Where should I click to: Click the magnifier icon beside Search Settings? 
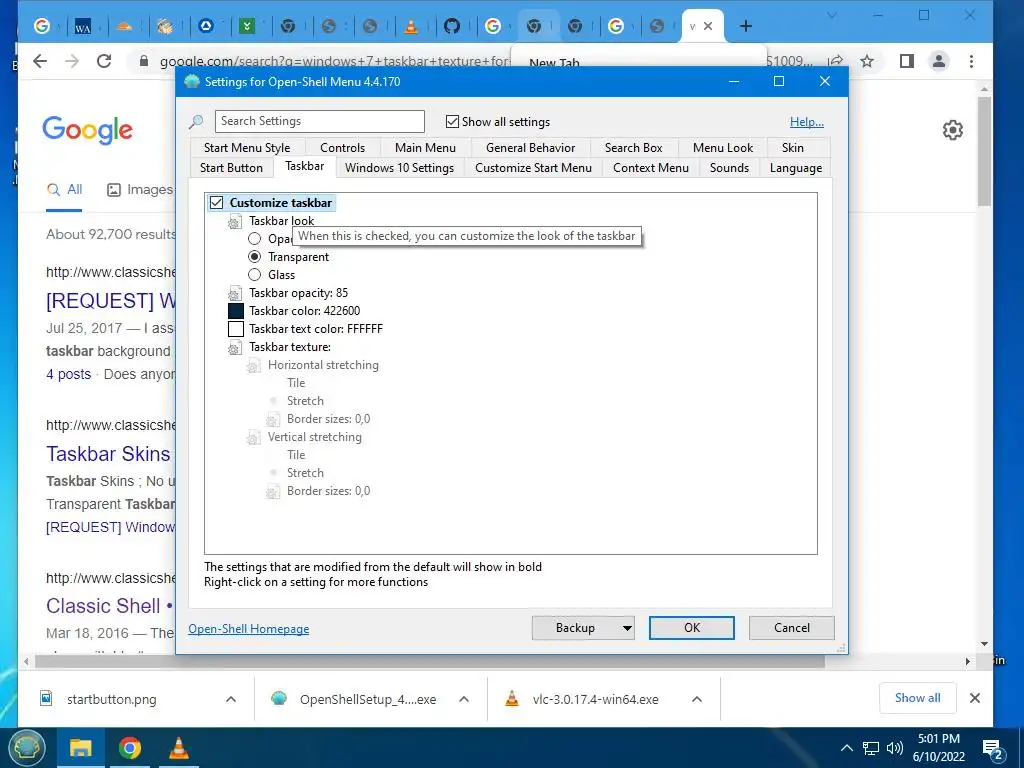pyautogui.click(x=196, y=121)
